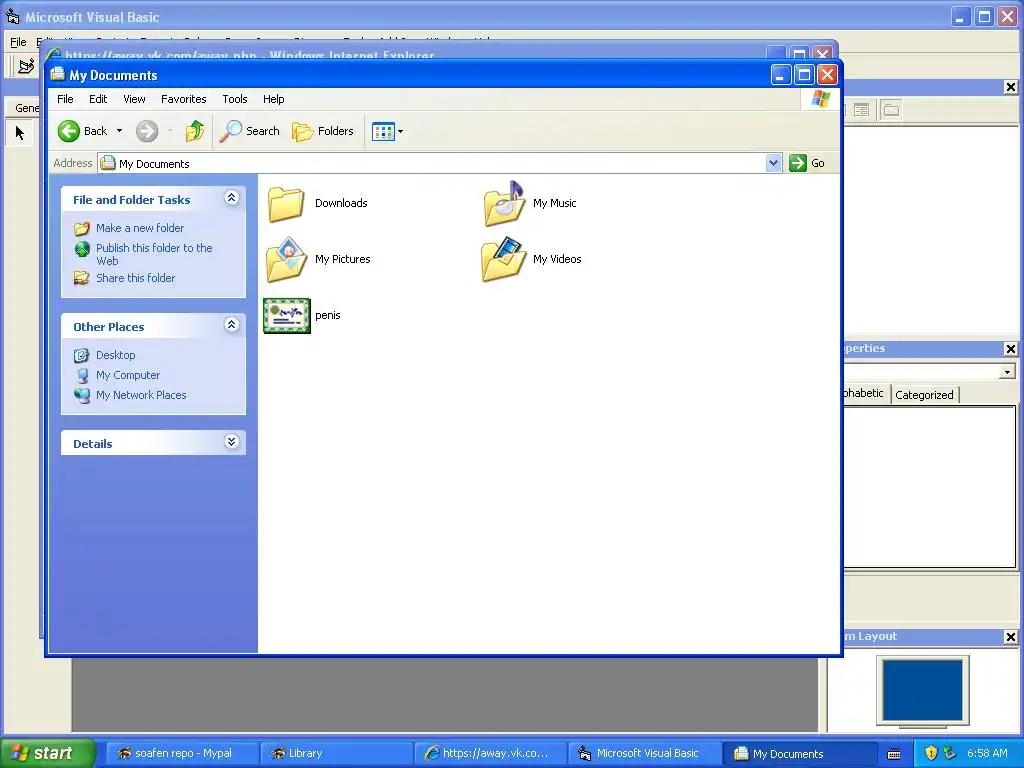Click the Desktop icon in Other Places
Viewport: 1024px width, 768px height.
tap(82, 355)
